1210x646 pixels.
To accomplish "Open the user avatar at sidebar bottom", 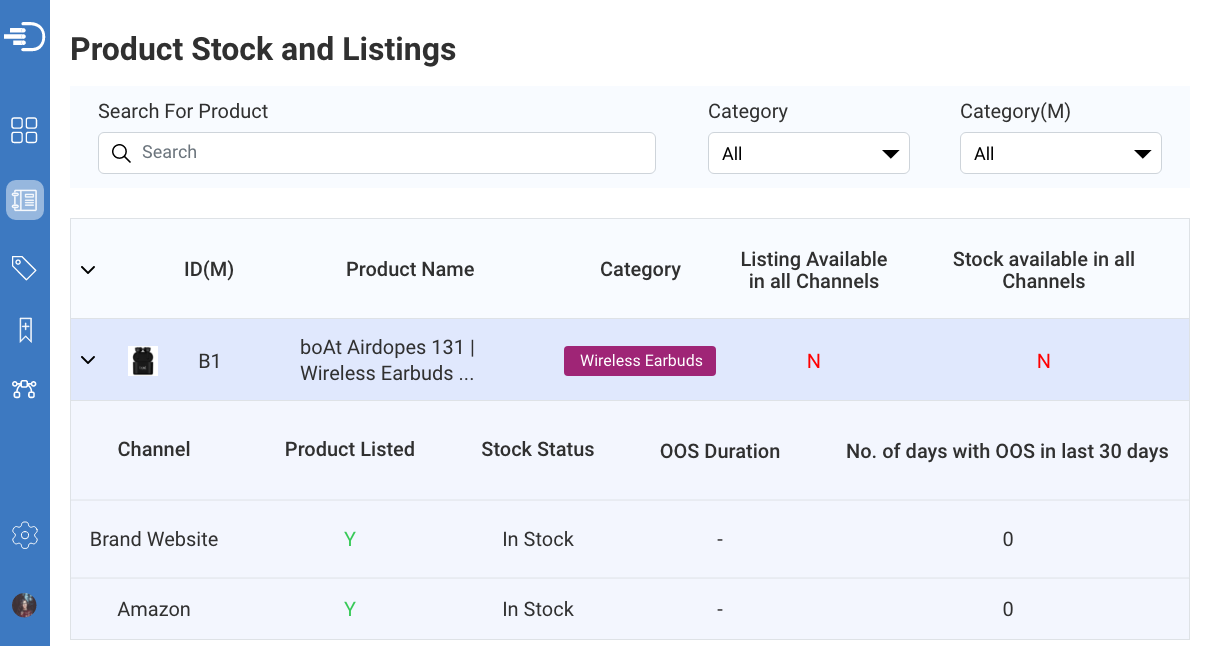I will (x=24, y=605).
